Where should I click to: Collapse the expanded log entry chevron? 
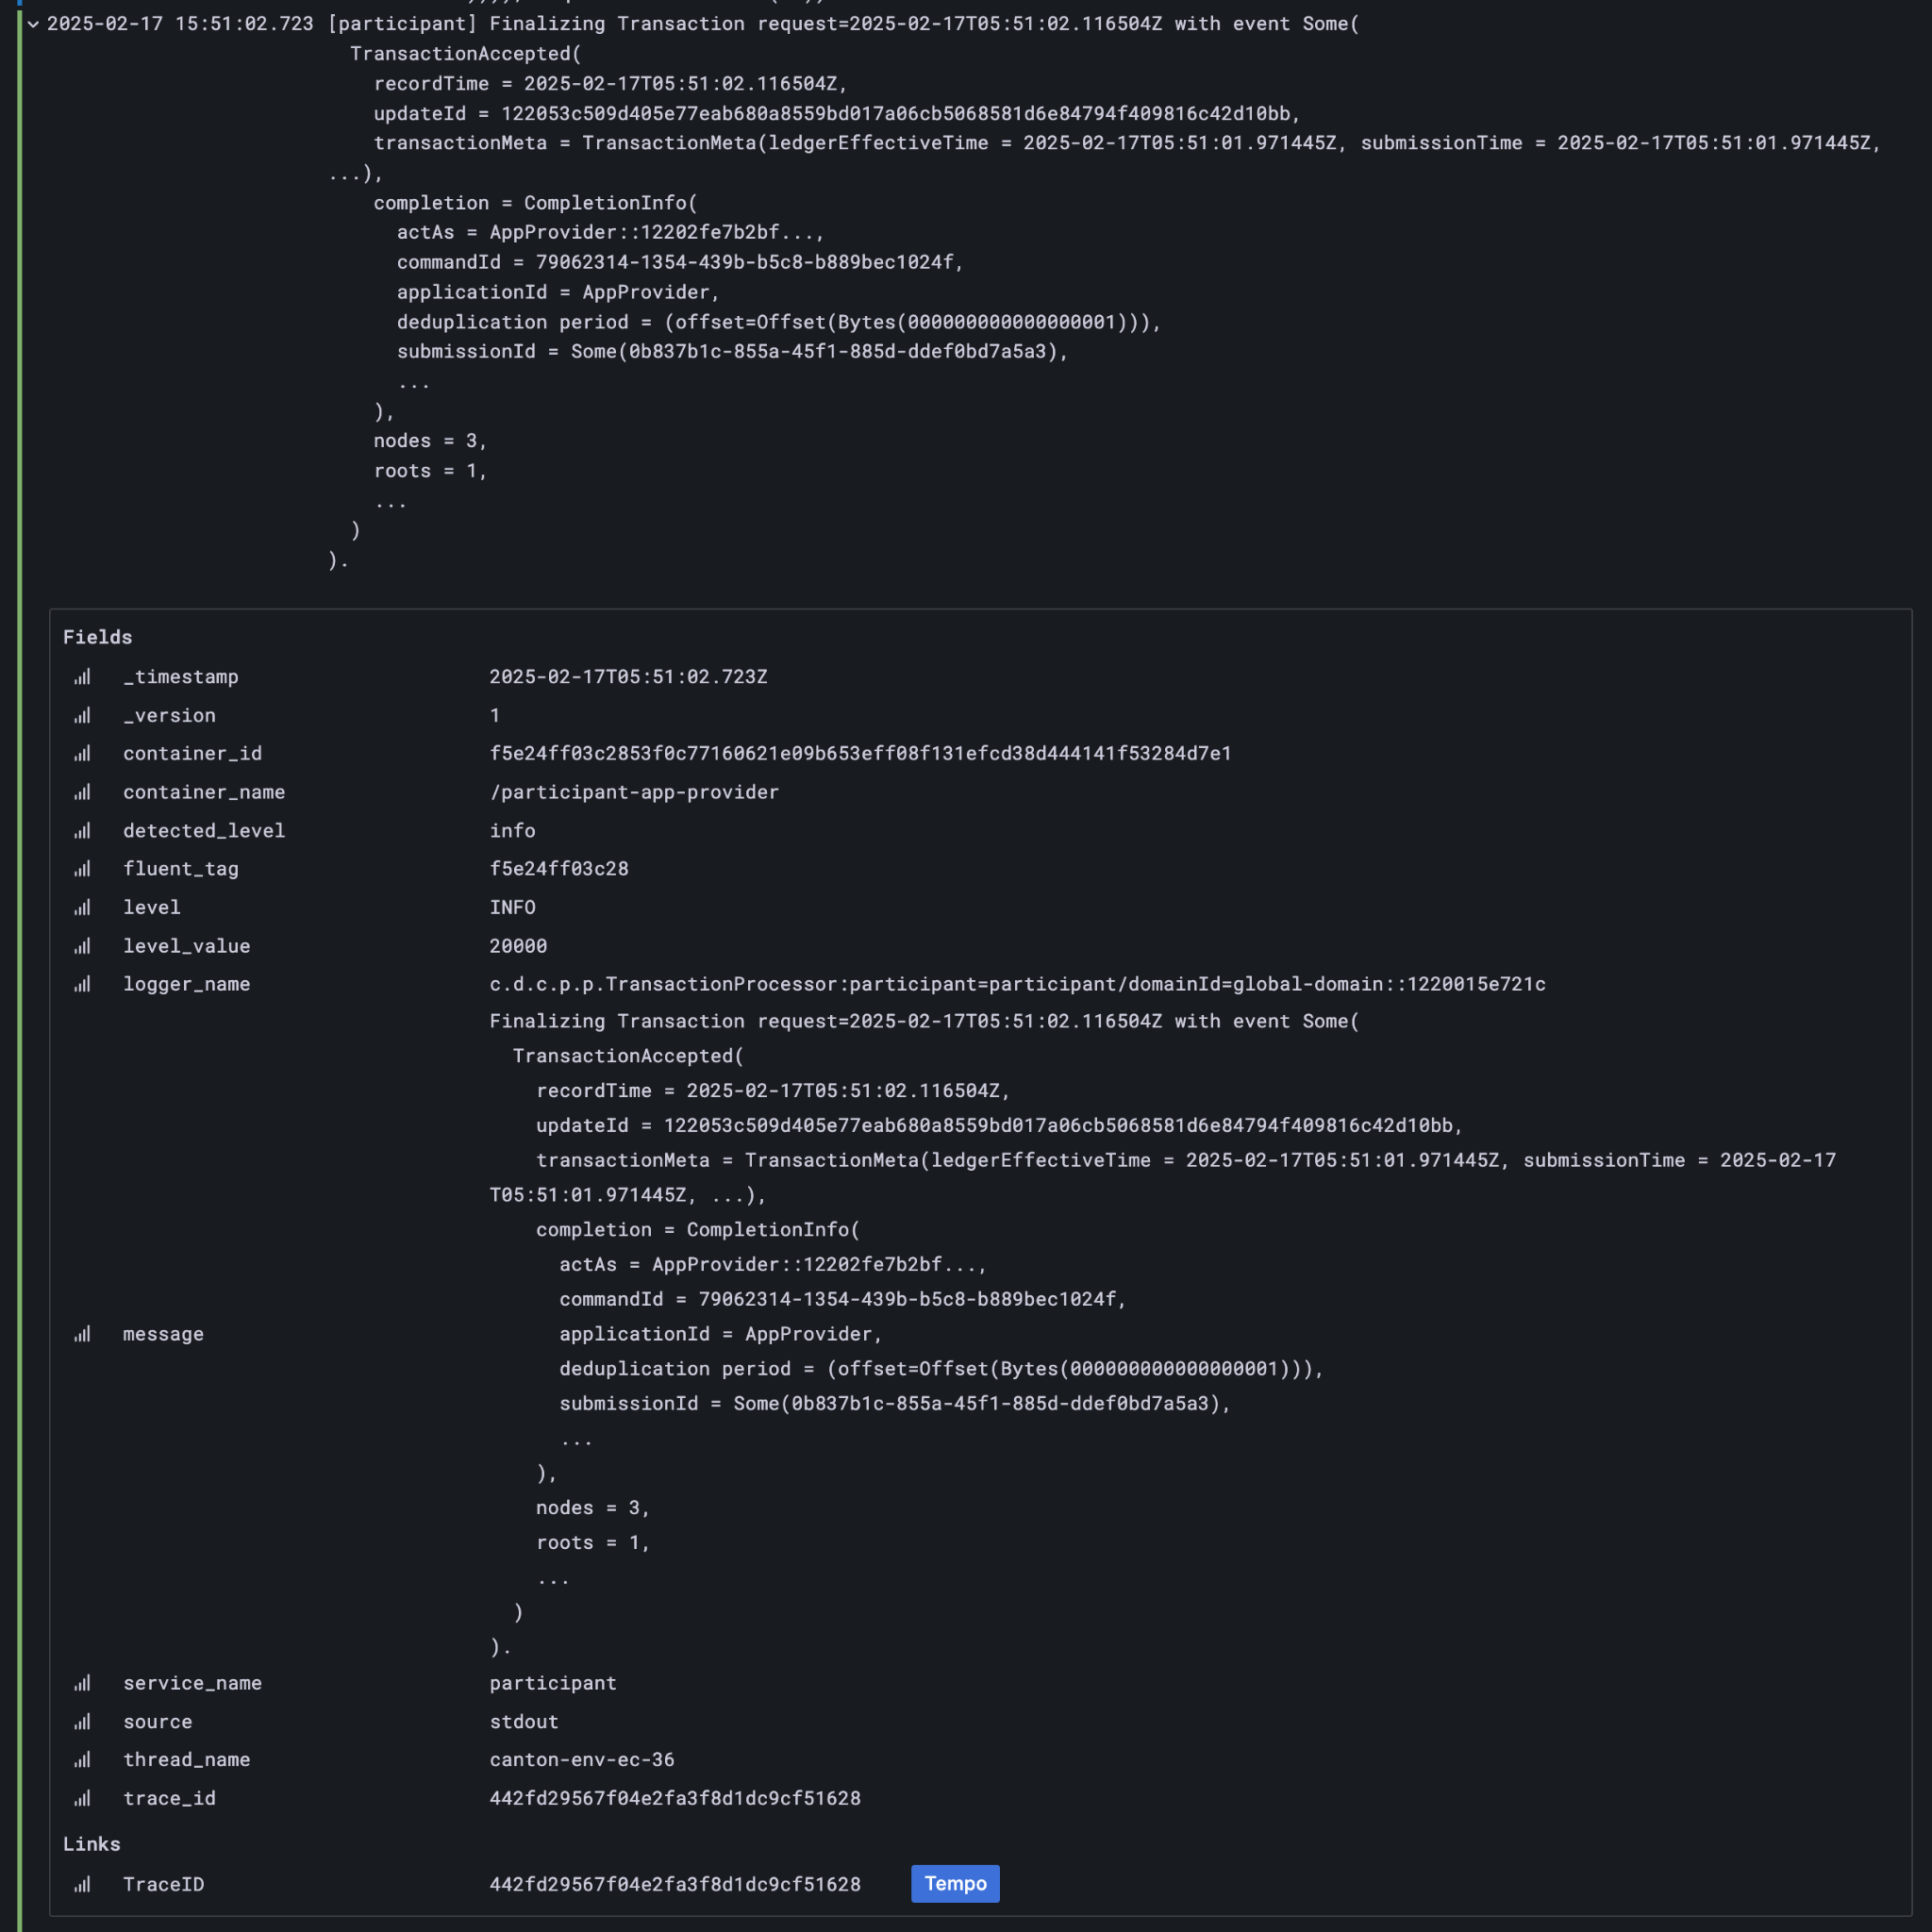tap(34, 24)
